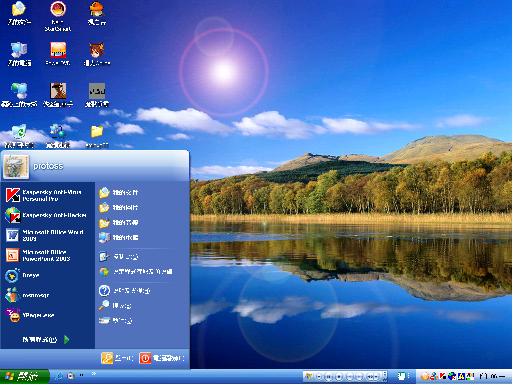Expand All Programs green arrow
Viewport: 513px width, 385px height.
pyautogui.click(x=67, y=339)
